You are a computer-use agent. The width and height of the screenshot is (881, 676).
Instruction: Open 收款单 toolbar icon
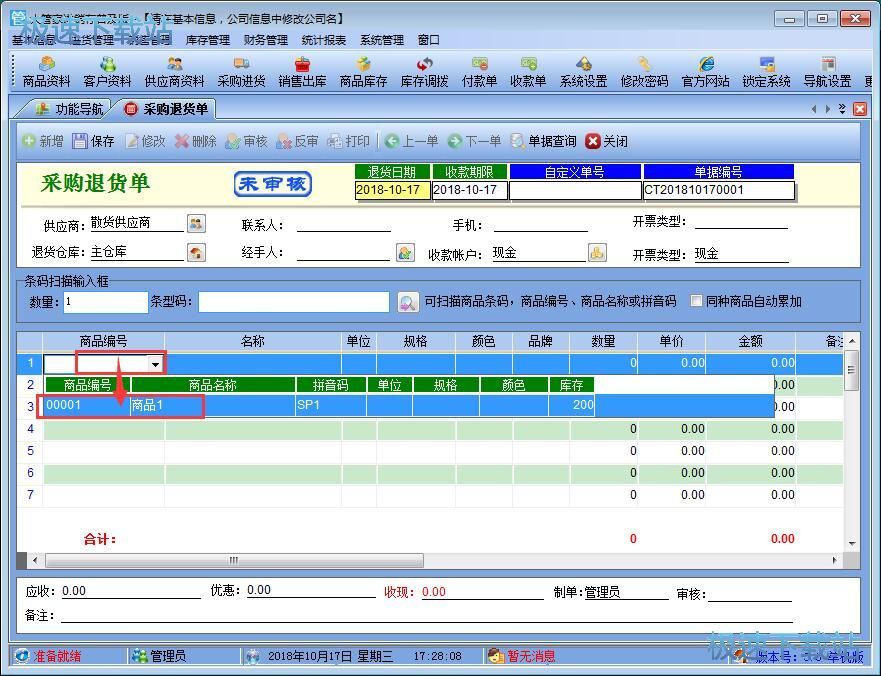(x=528, y=72)
